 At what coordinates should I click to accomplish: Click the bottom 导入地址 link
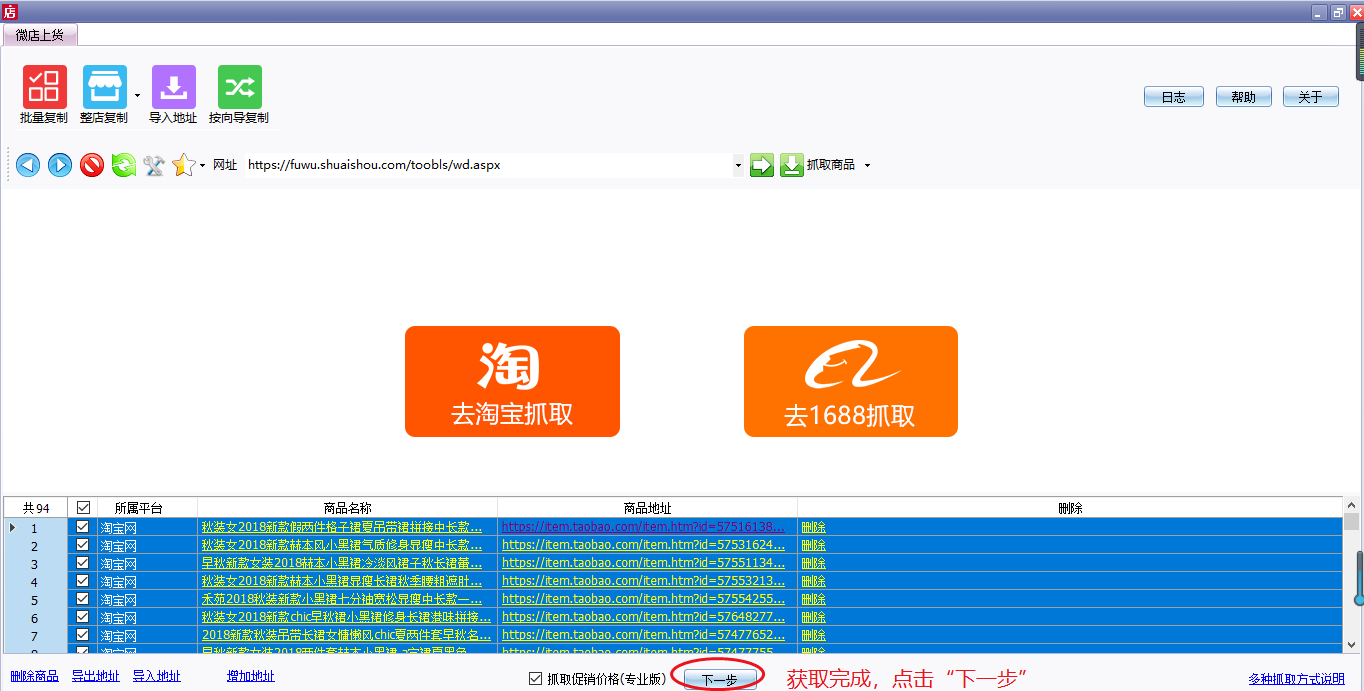(157, 677)
